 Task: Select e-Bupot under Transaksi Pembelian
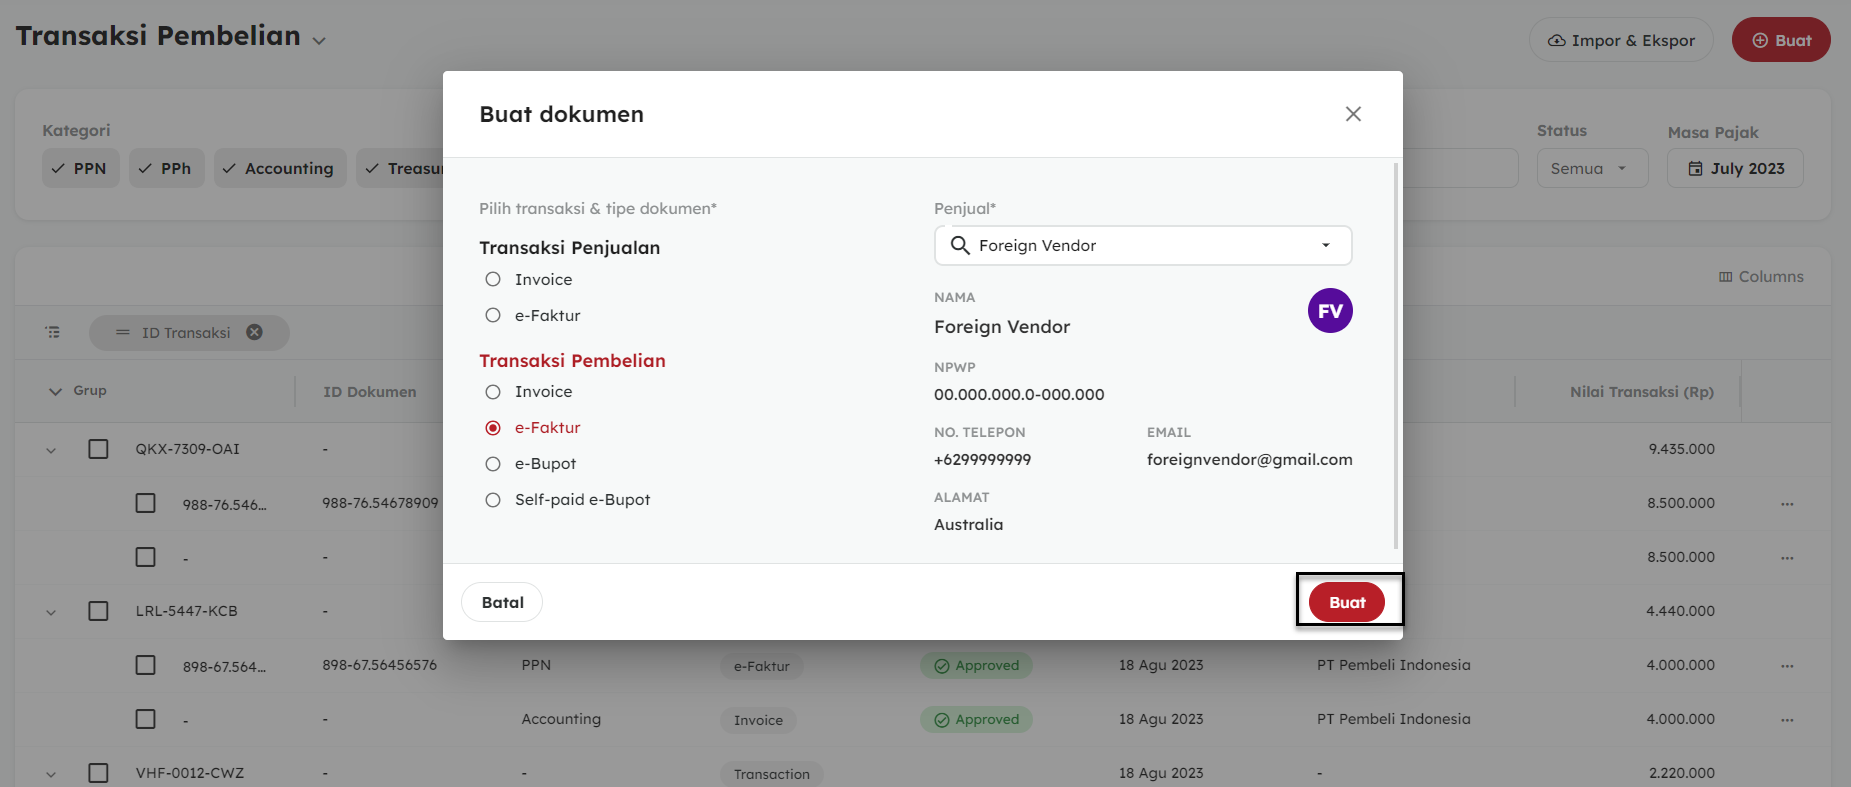[493, 464]
